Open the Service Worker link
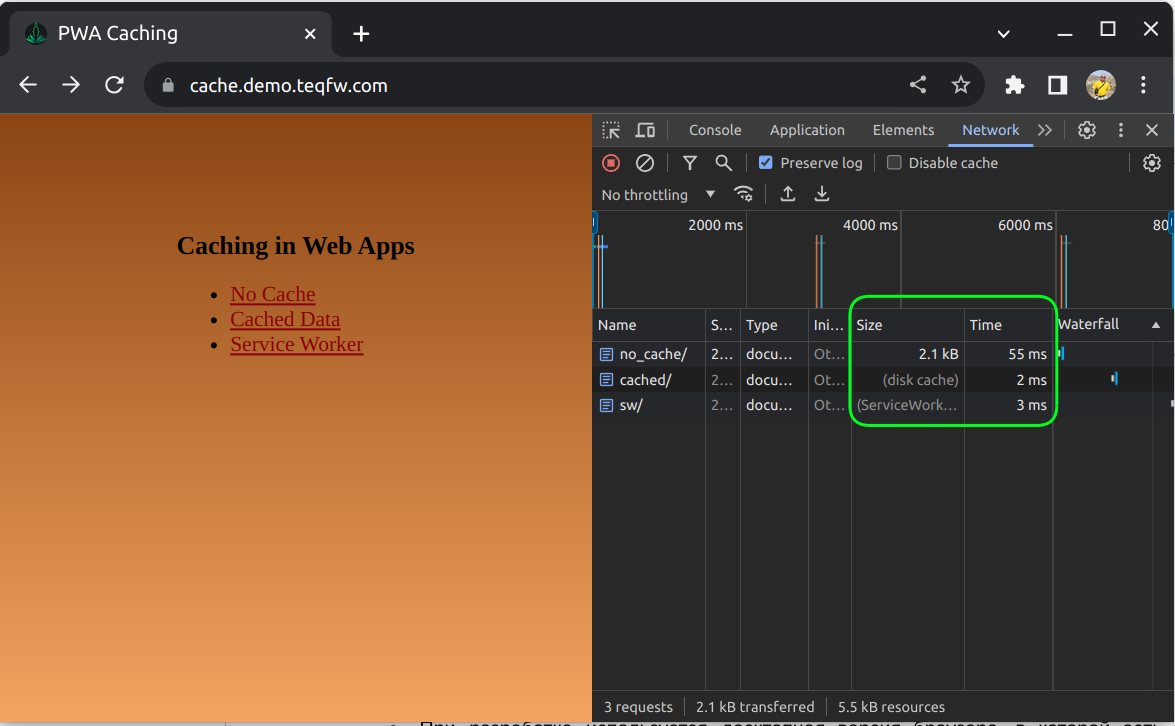Viewport: 1175px width, 726px height. [296, 344]
